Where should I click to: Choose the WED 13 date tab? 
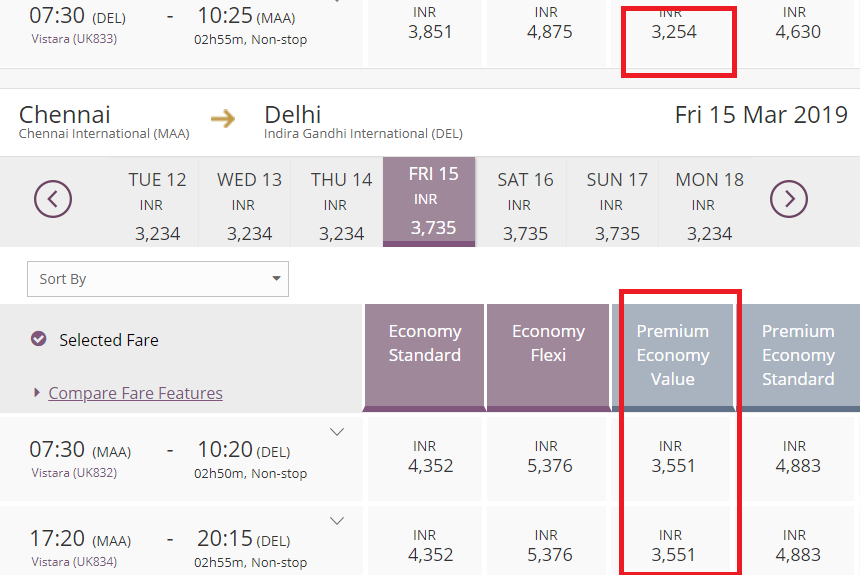point(249,205)
